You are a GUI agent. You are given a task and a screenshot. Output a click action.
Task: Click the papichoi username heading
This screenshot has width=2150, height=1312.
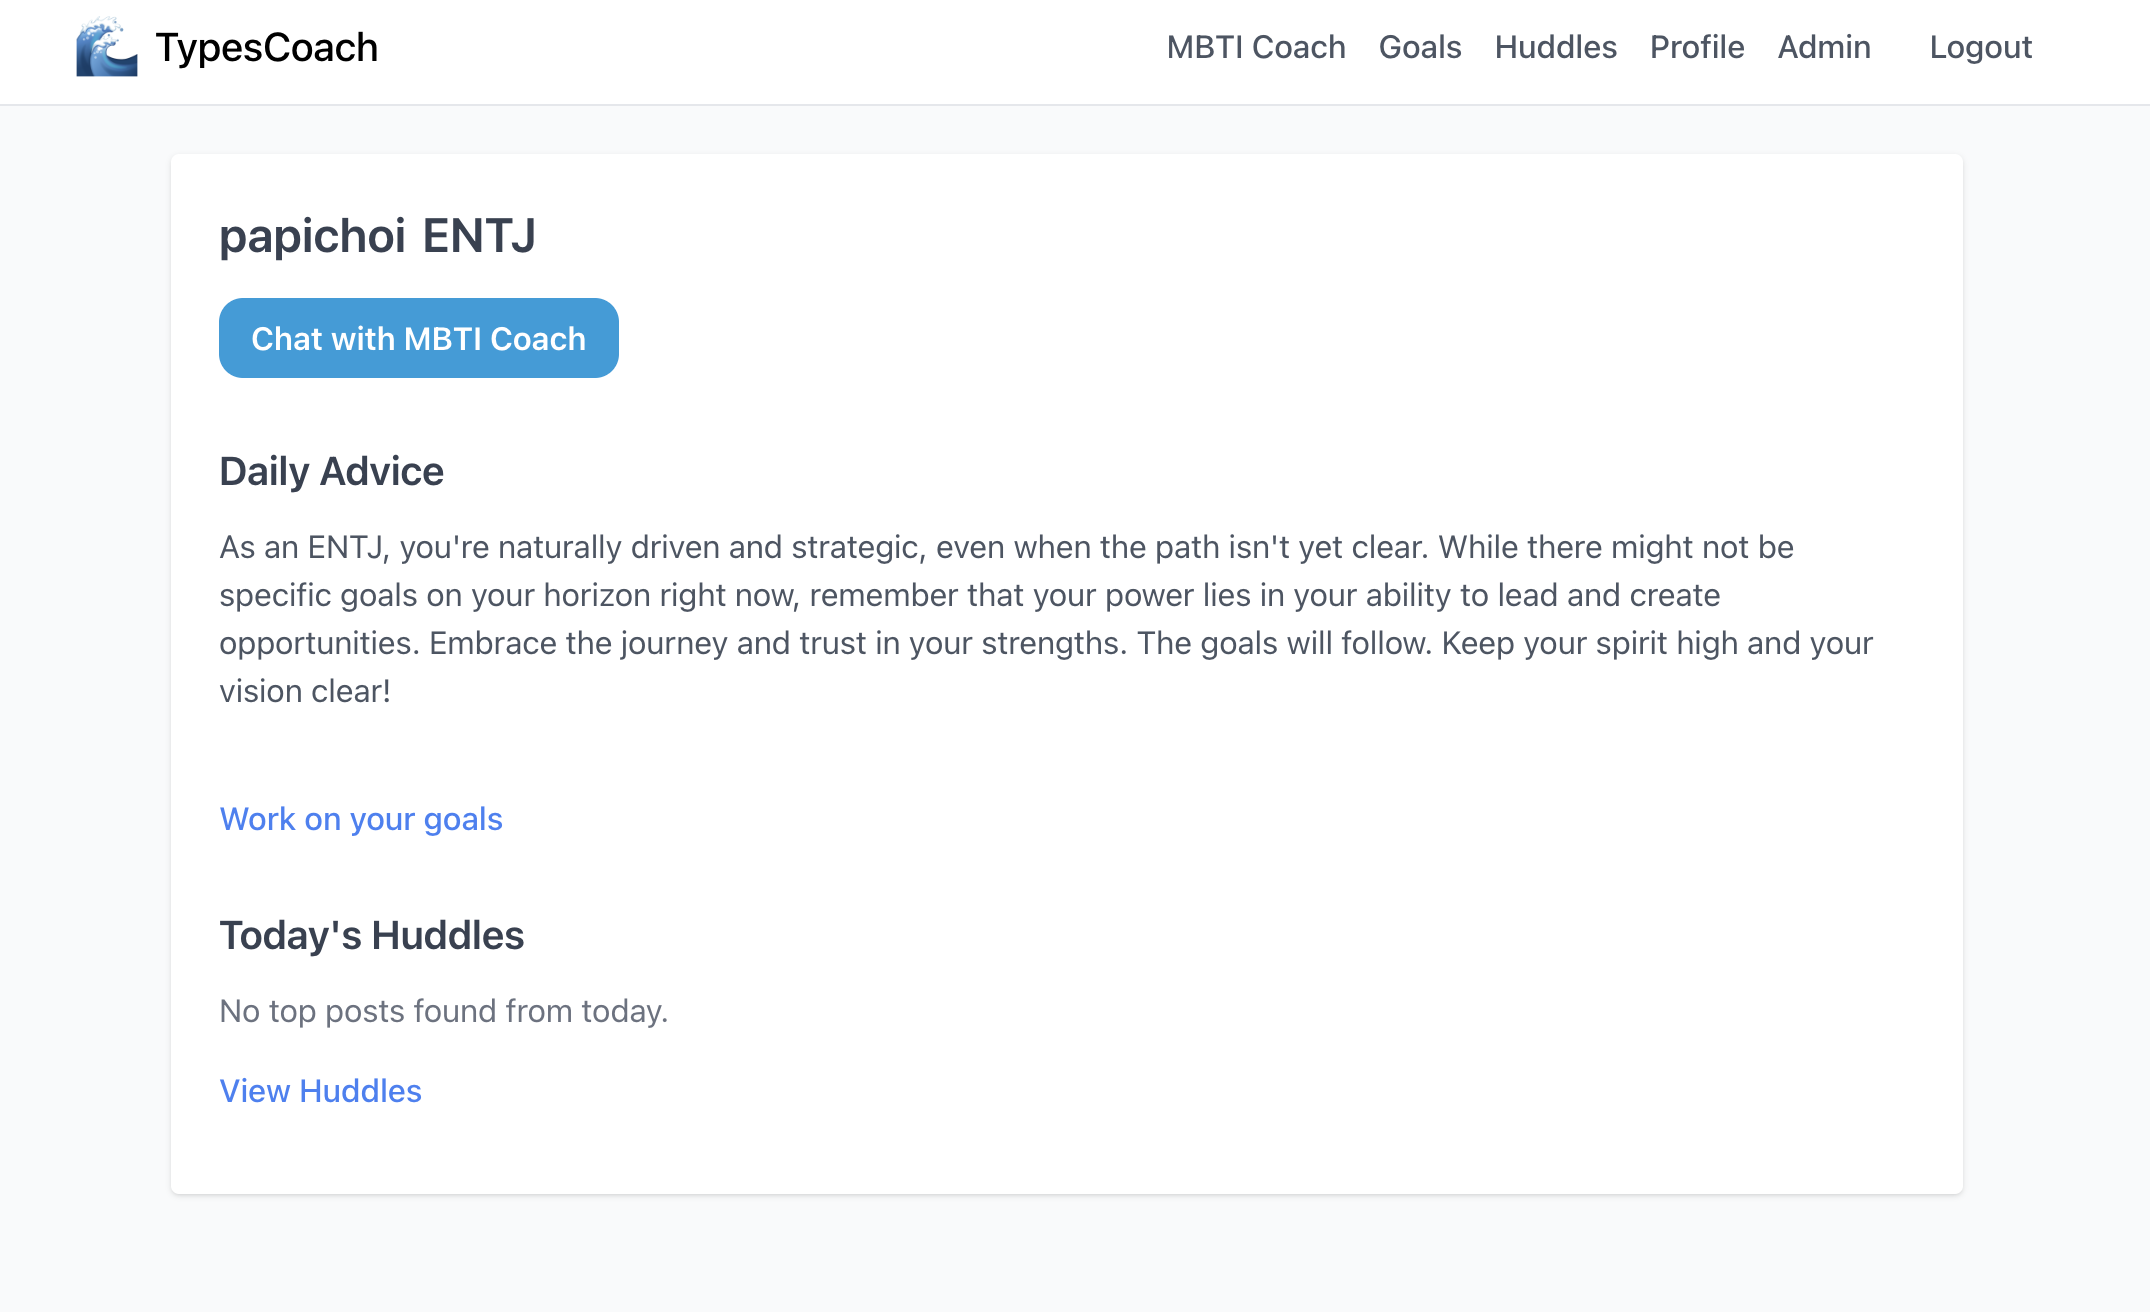312,236
